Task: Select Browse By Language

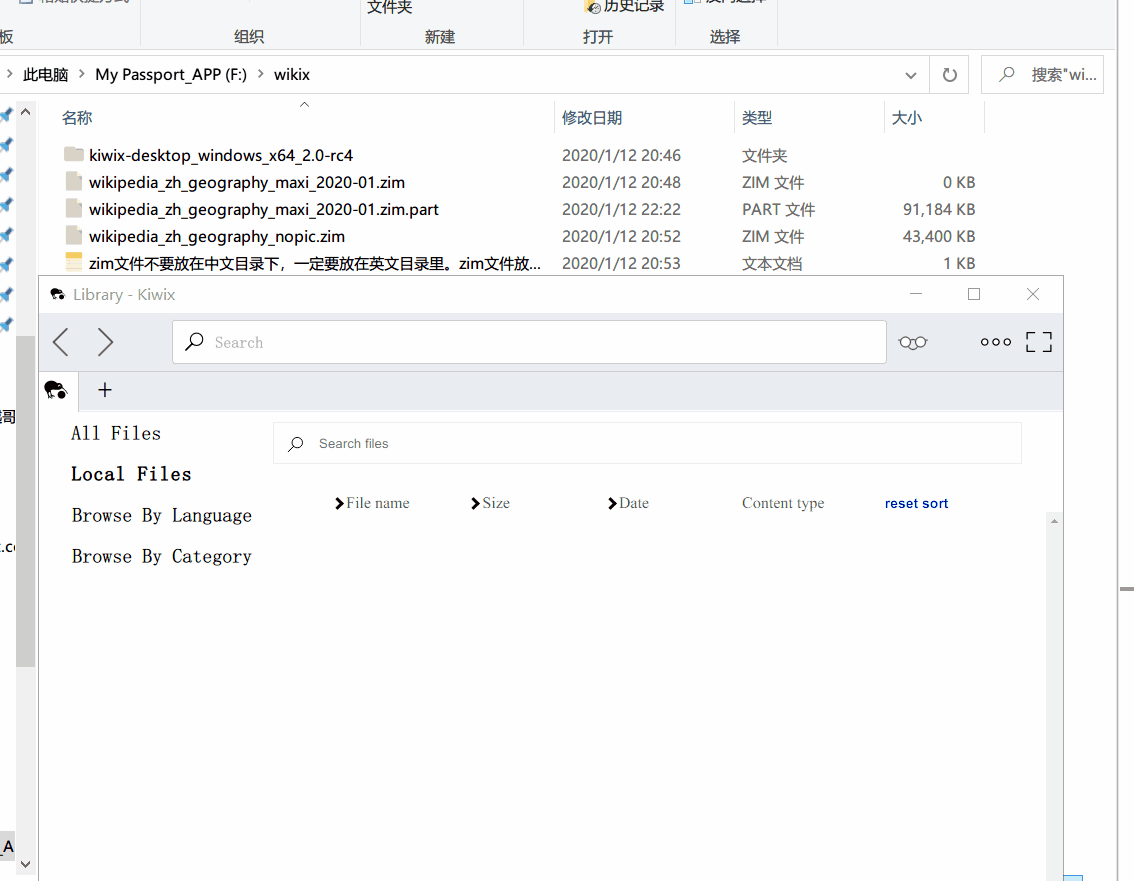Action: click(161, 515)
